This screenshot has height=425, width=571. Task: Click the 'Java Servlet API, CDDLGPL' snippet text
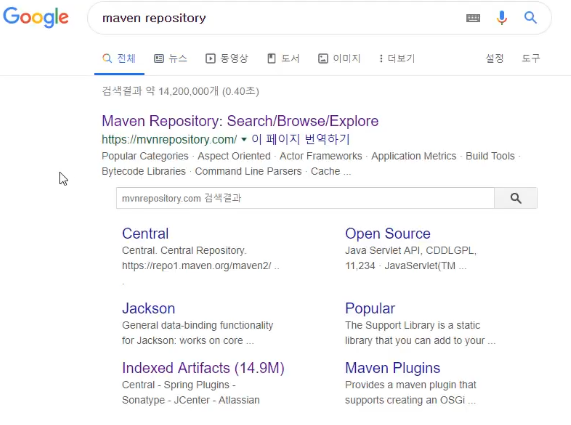coord(411,251)
